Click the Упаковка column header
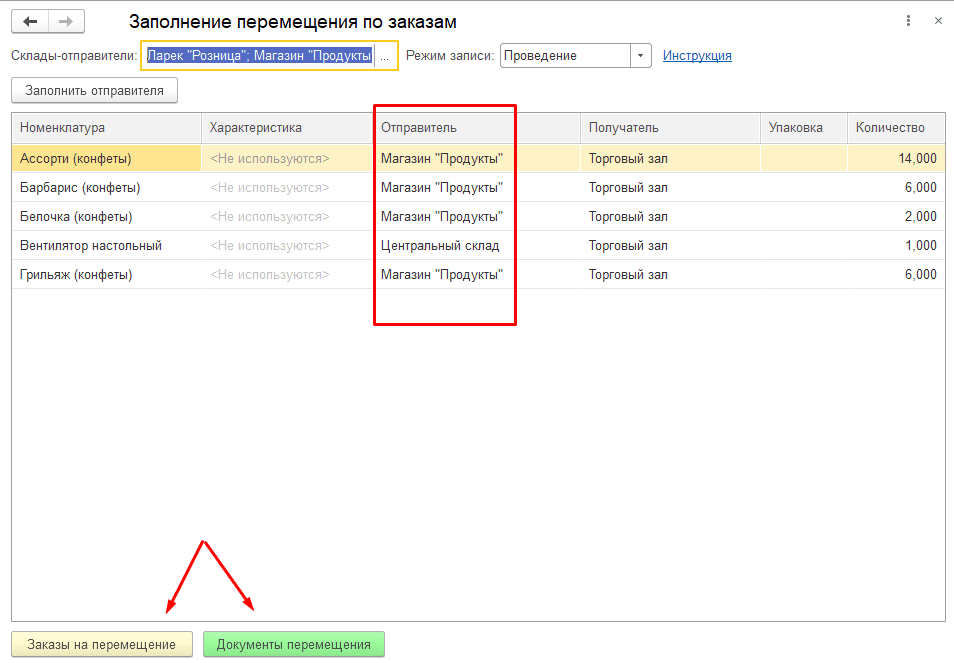954x663 pixels. point(804,128)
